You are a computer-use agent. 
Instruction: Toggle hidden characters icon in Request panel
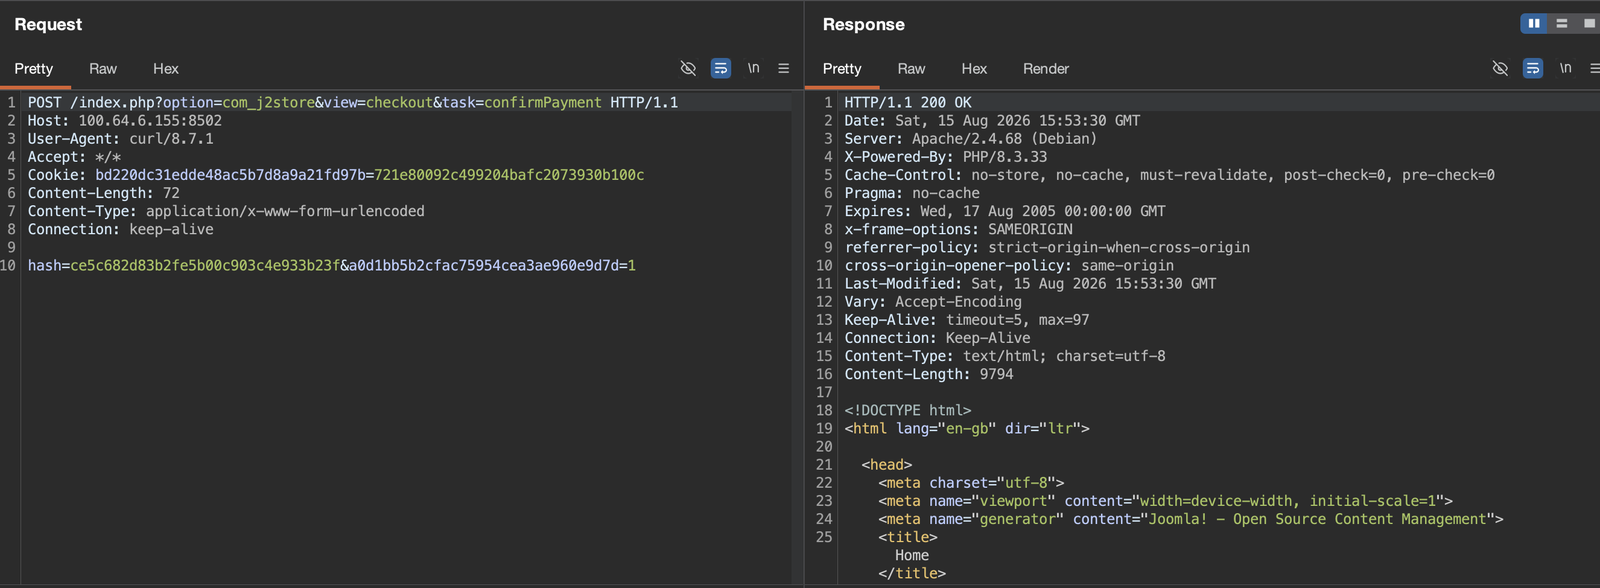pyautogui.click(x=688, y=68)
